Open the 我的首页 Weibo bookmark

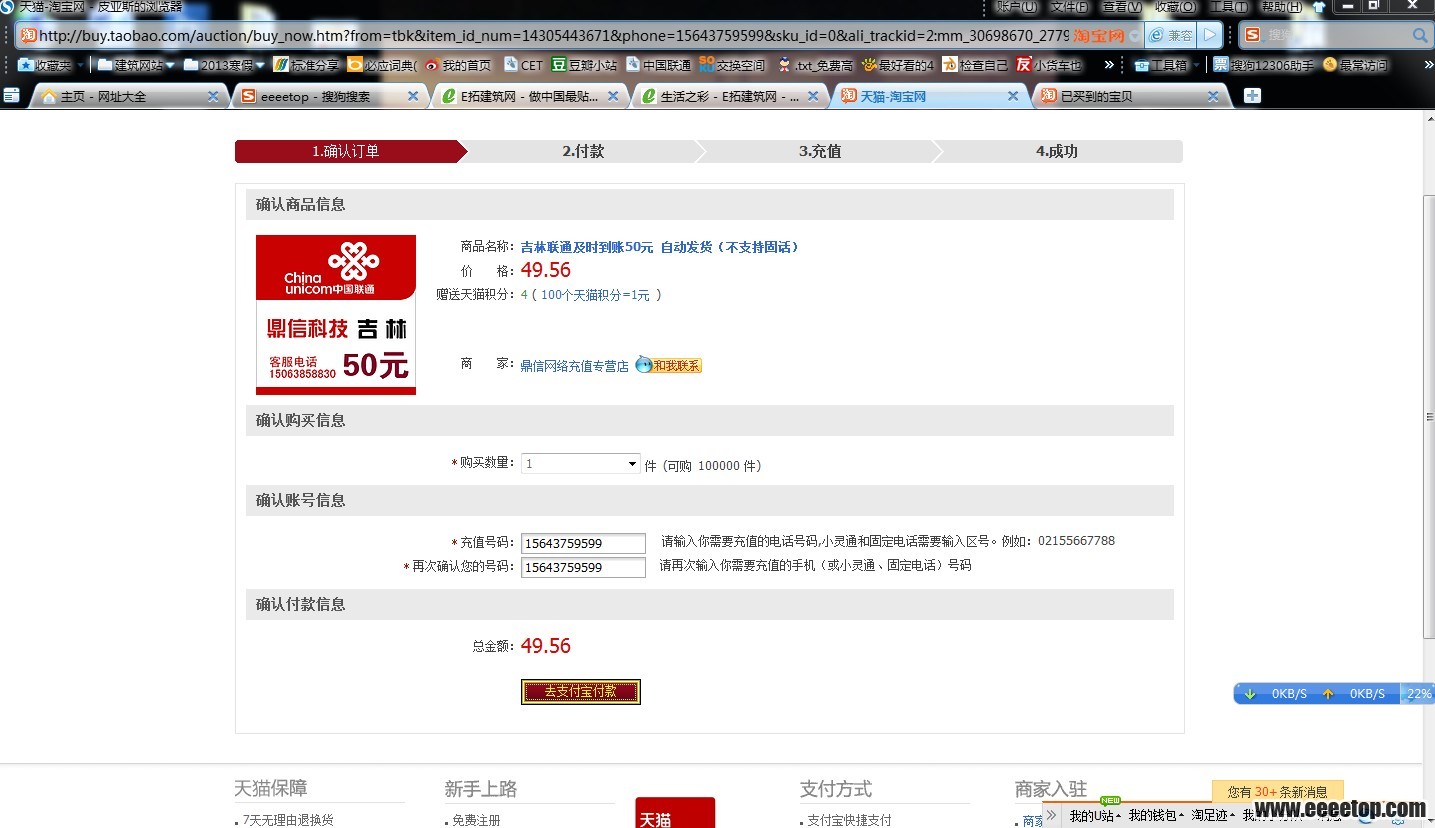(x=458, y=65)
